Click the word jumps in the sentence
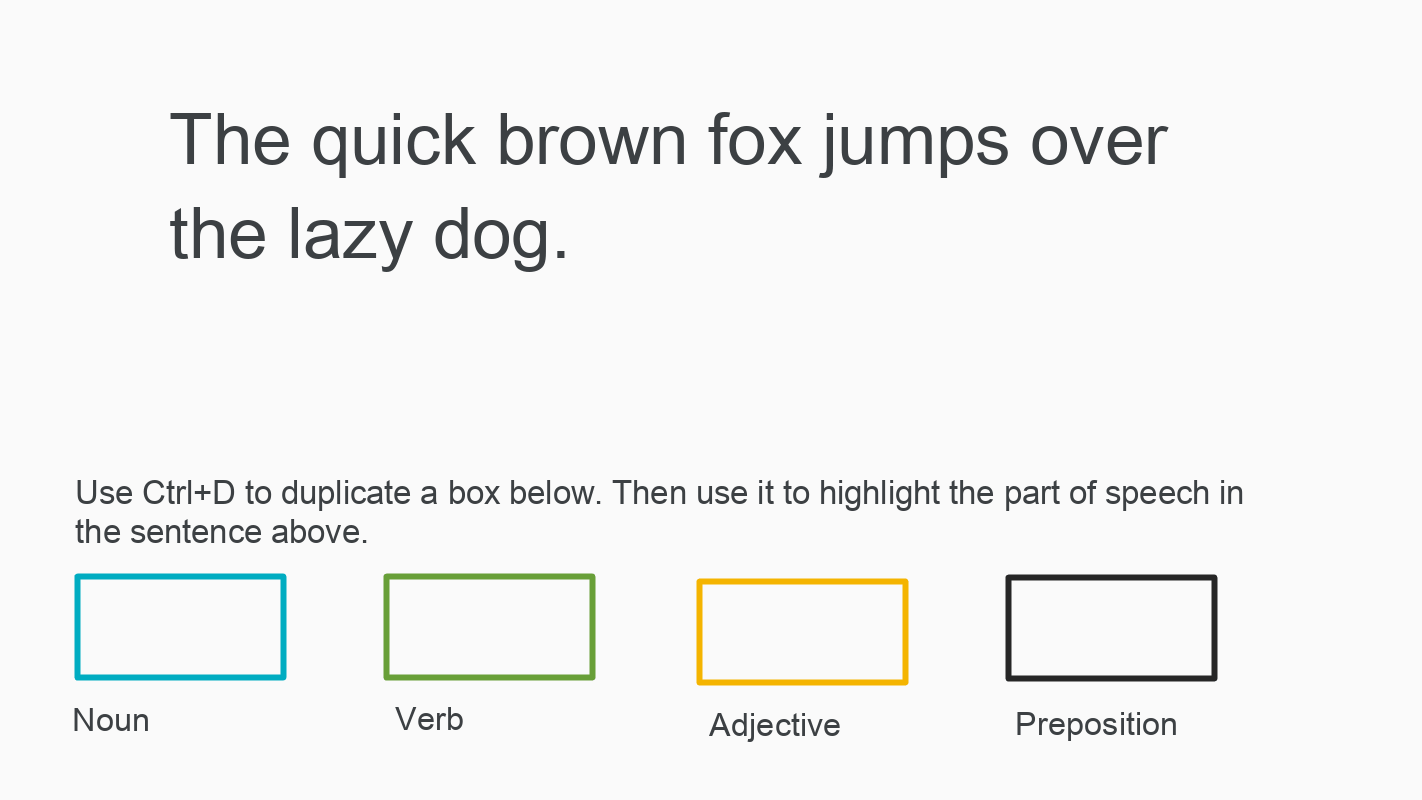This screenshot has width=1422, height=800. 915,144
